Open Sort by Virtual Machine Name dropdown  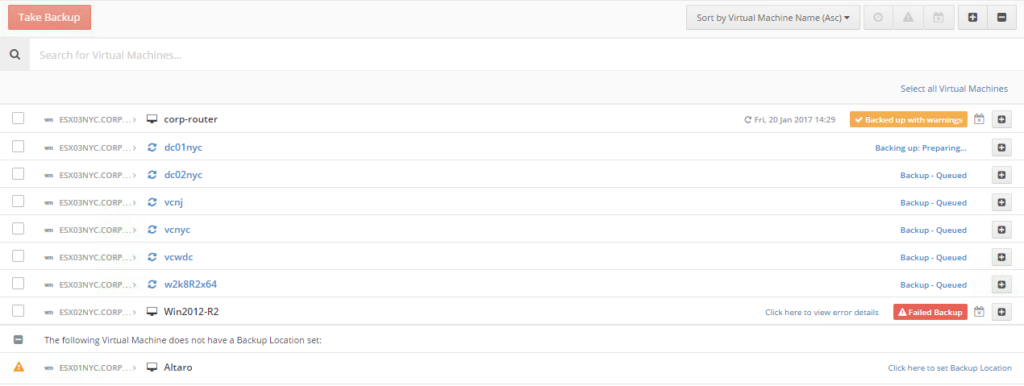click(773, 18)
